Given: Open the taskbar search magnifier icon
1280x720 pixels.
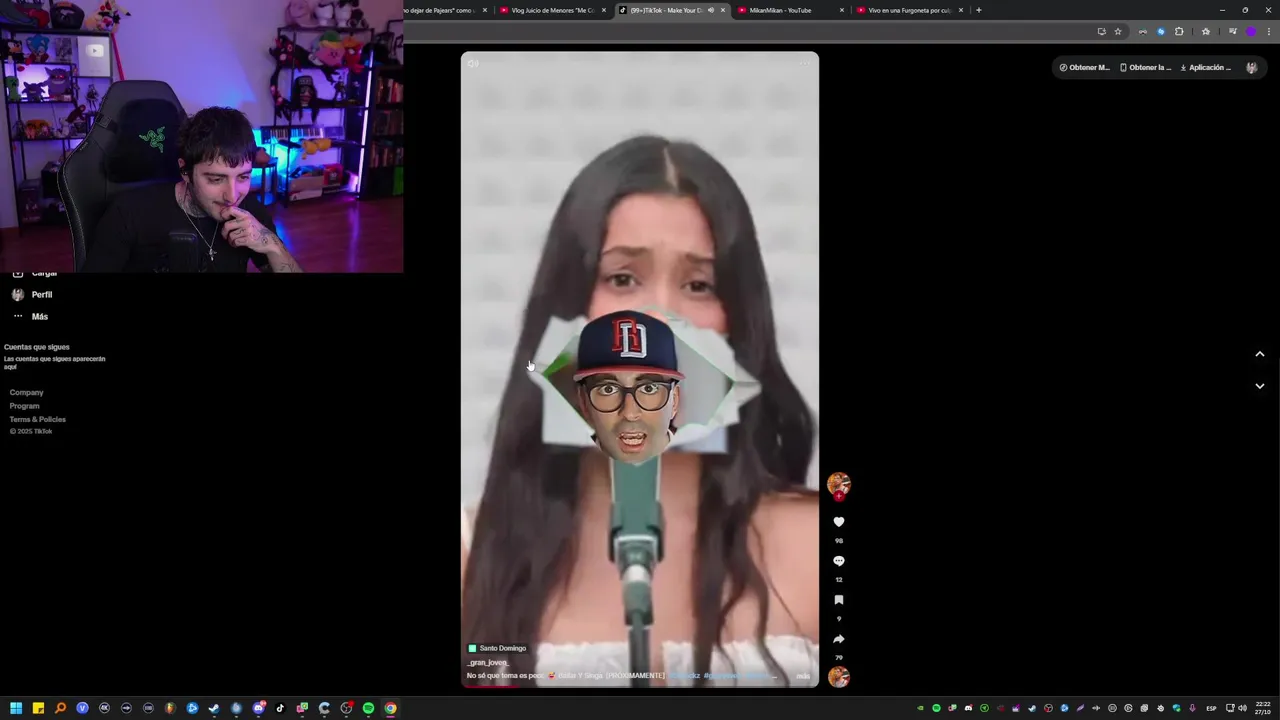Looking at the screenshot, I should [x=60, y=708].
